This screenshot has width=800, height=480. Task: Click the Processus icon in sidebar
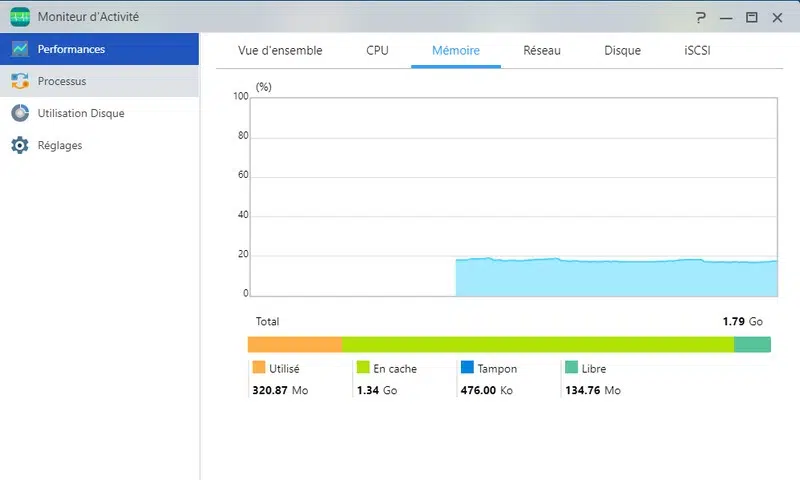coord(20,81)
